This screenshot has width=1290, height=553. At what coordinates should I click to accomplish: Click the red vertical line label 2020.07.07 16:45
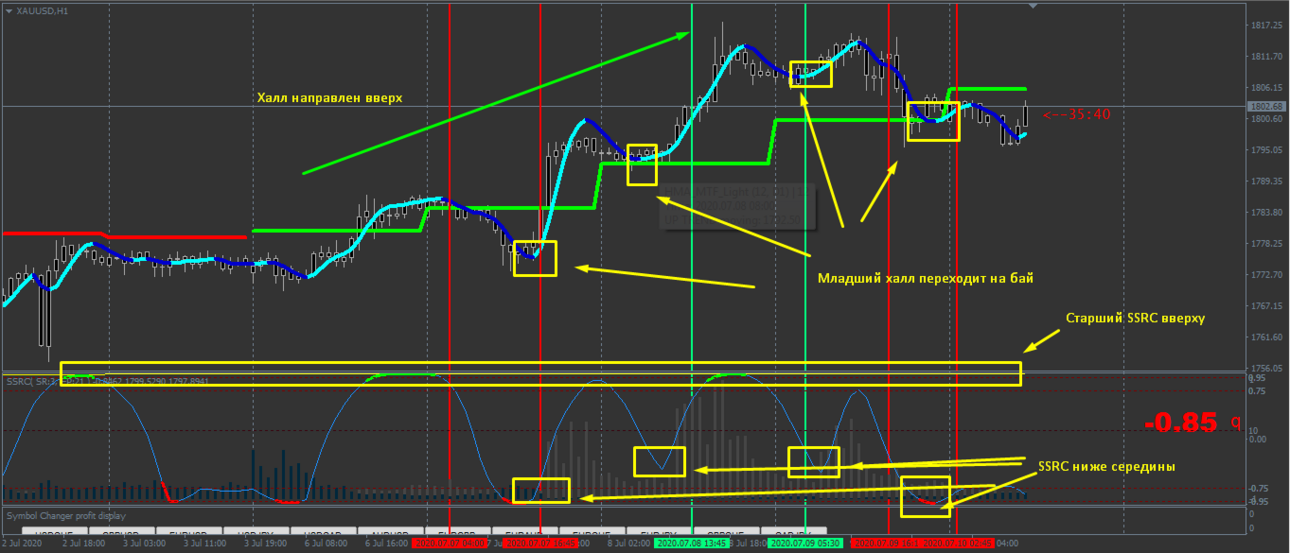pos(540,543)
